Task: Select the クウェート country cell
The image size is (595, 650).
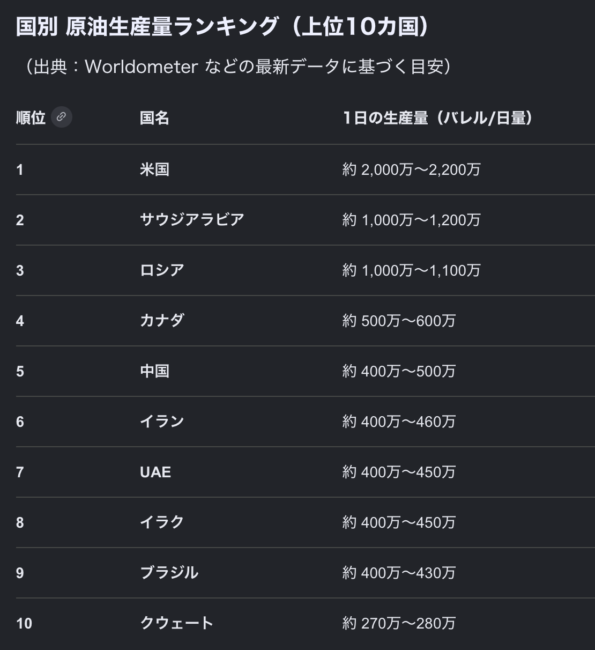Action: (x=177, y=623)
